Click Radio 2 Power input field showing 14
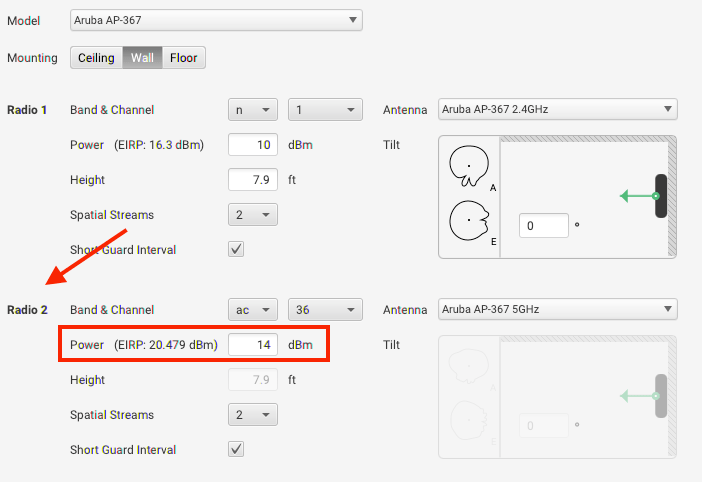The image size is (702, 482). coord(253,345)
